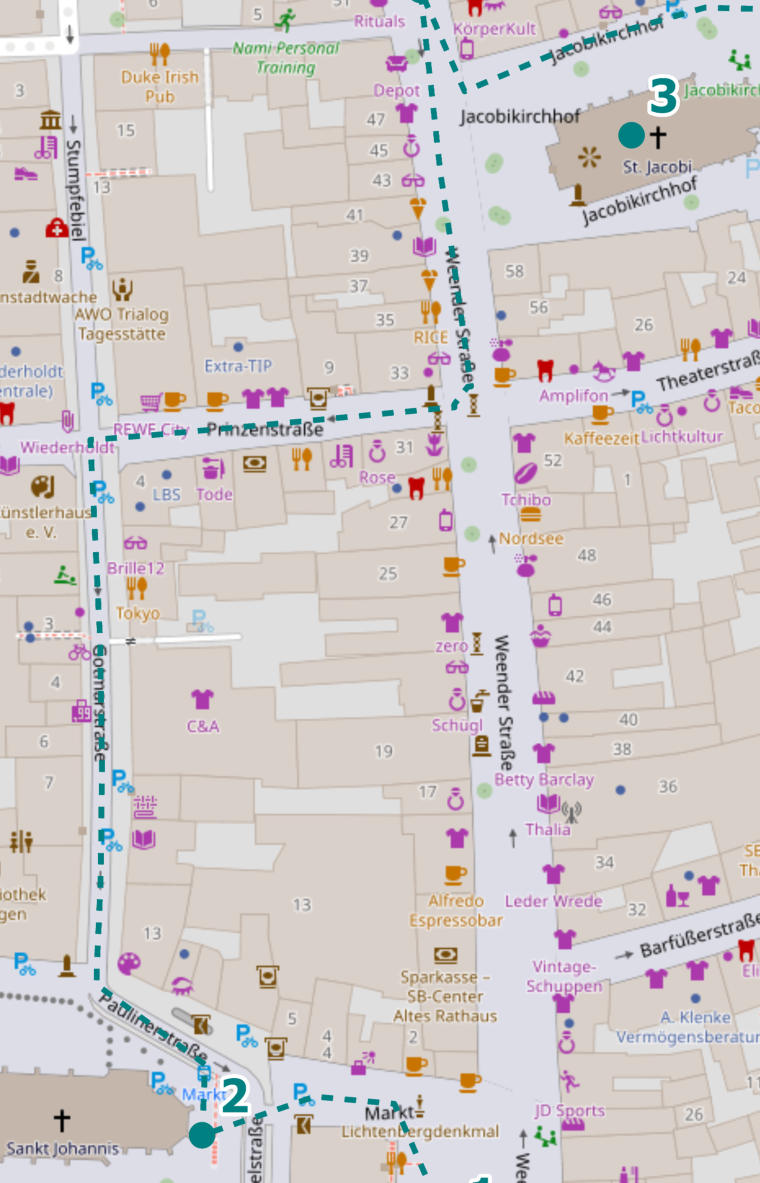Select the bakery bread icon near number 42
The width and height of the screenshot is (760, 1183).
click(x=543, y=698)
